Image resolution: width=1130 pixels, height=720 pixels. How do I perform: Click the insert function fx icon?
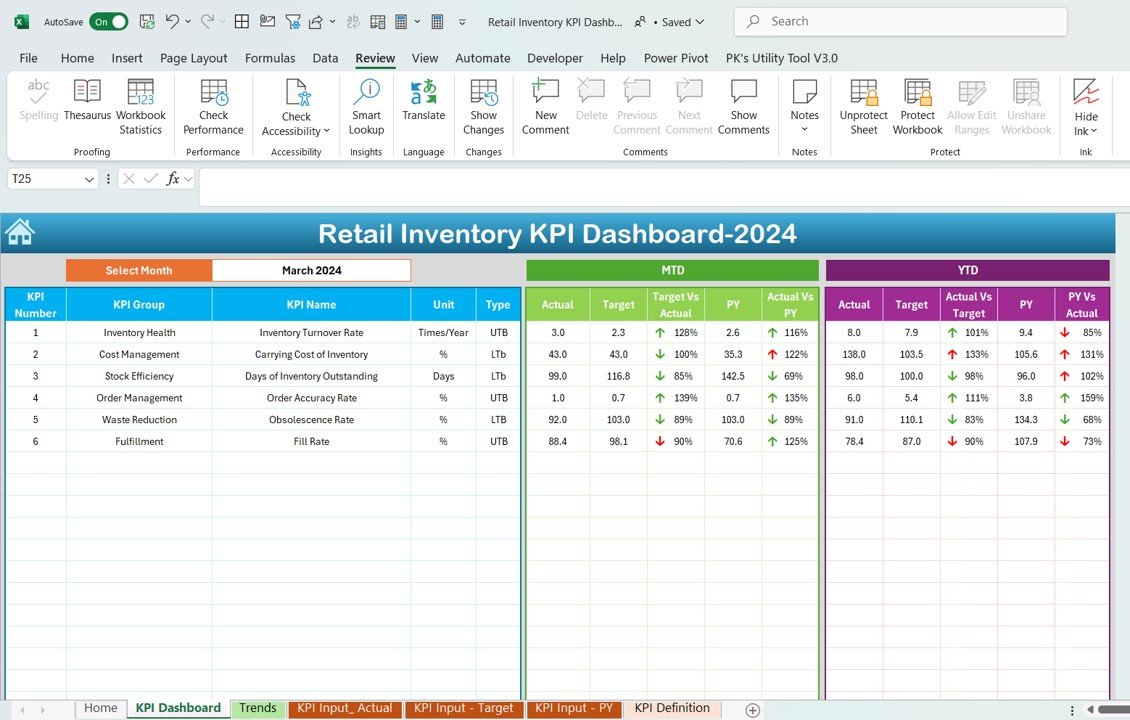coord(173,179)
